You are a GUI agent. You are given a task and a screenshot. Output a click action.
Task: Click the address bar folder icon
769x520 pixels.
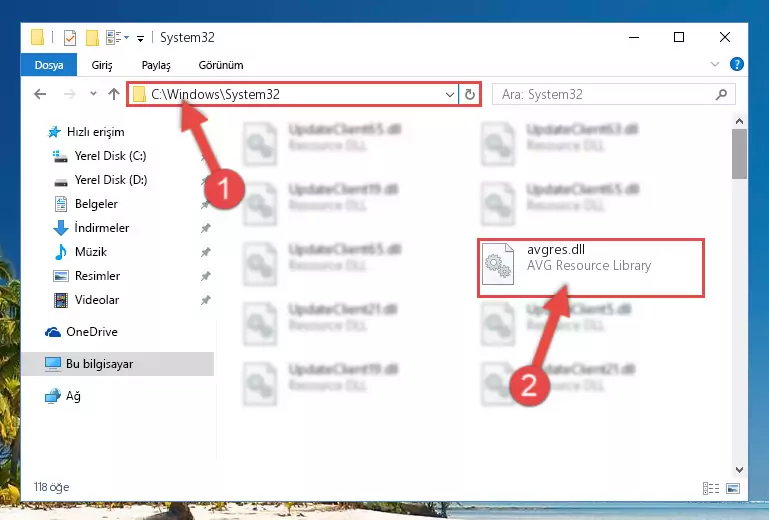[139, 94]
